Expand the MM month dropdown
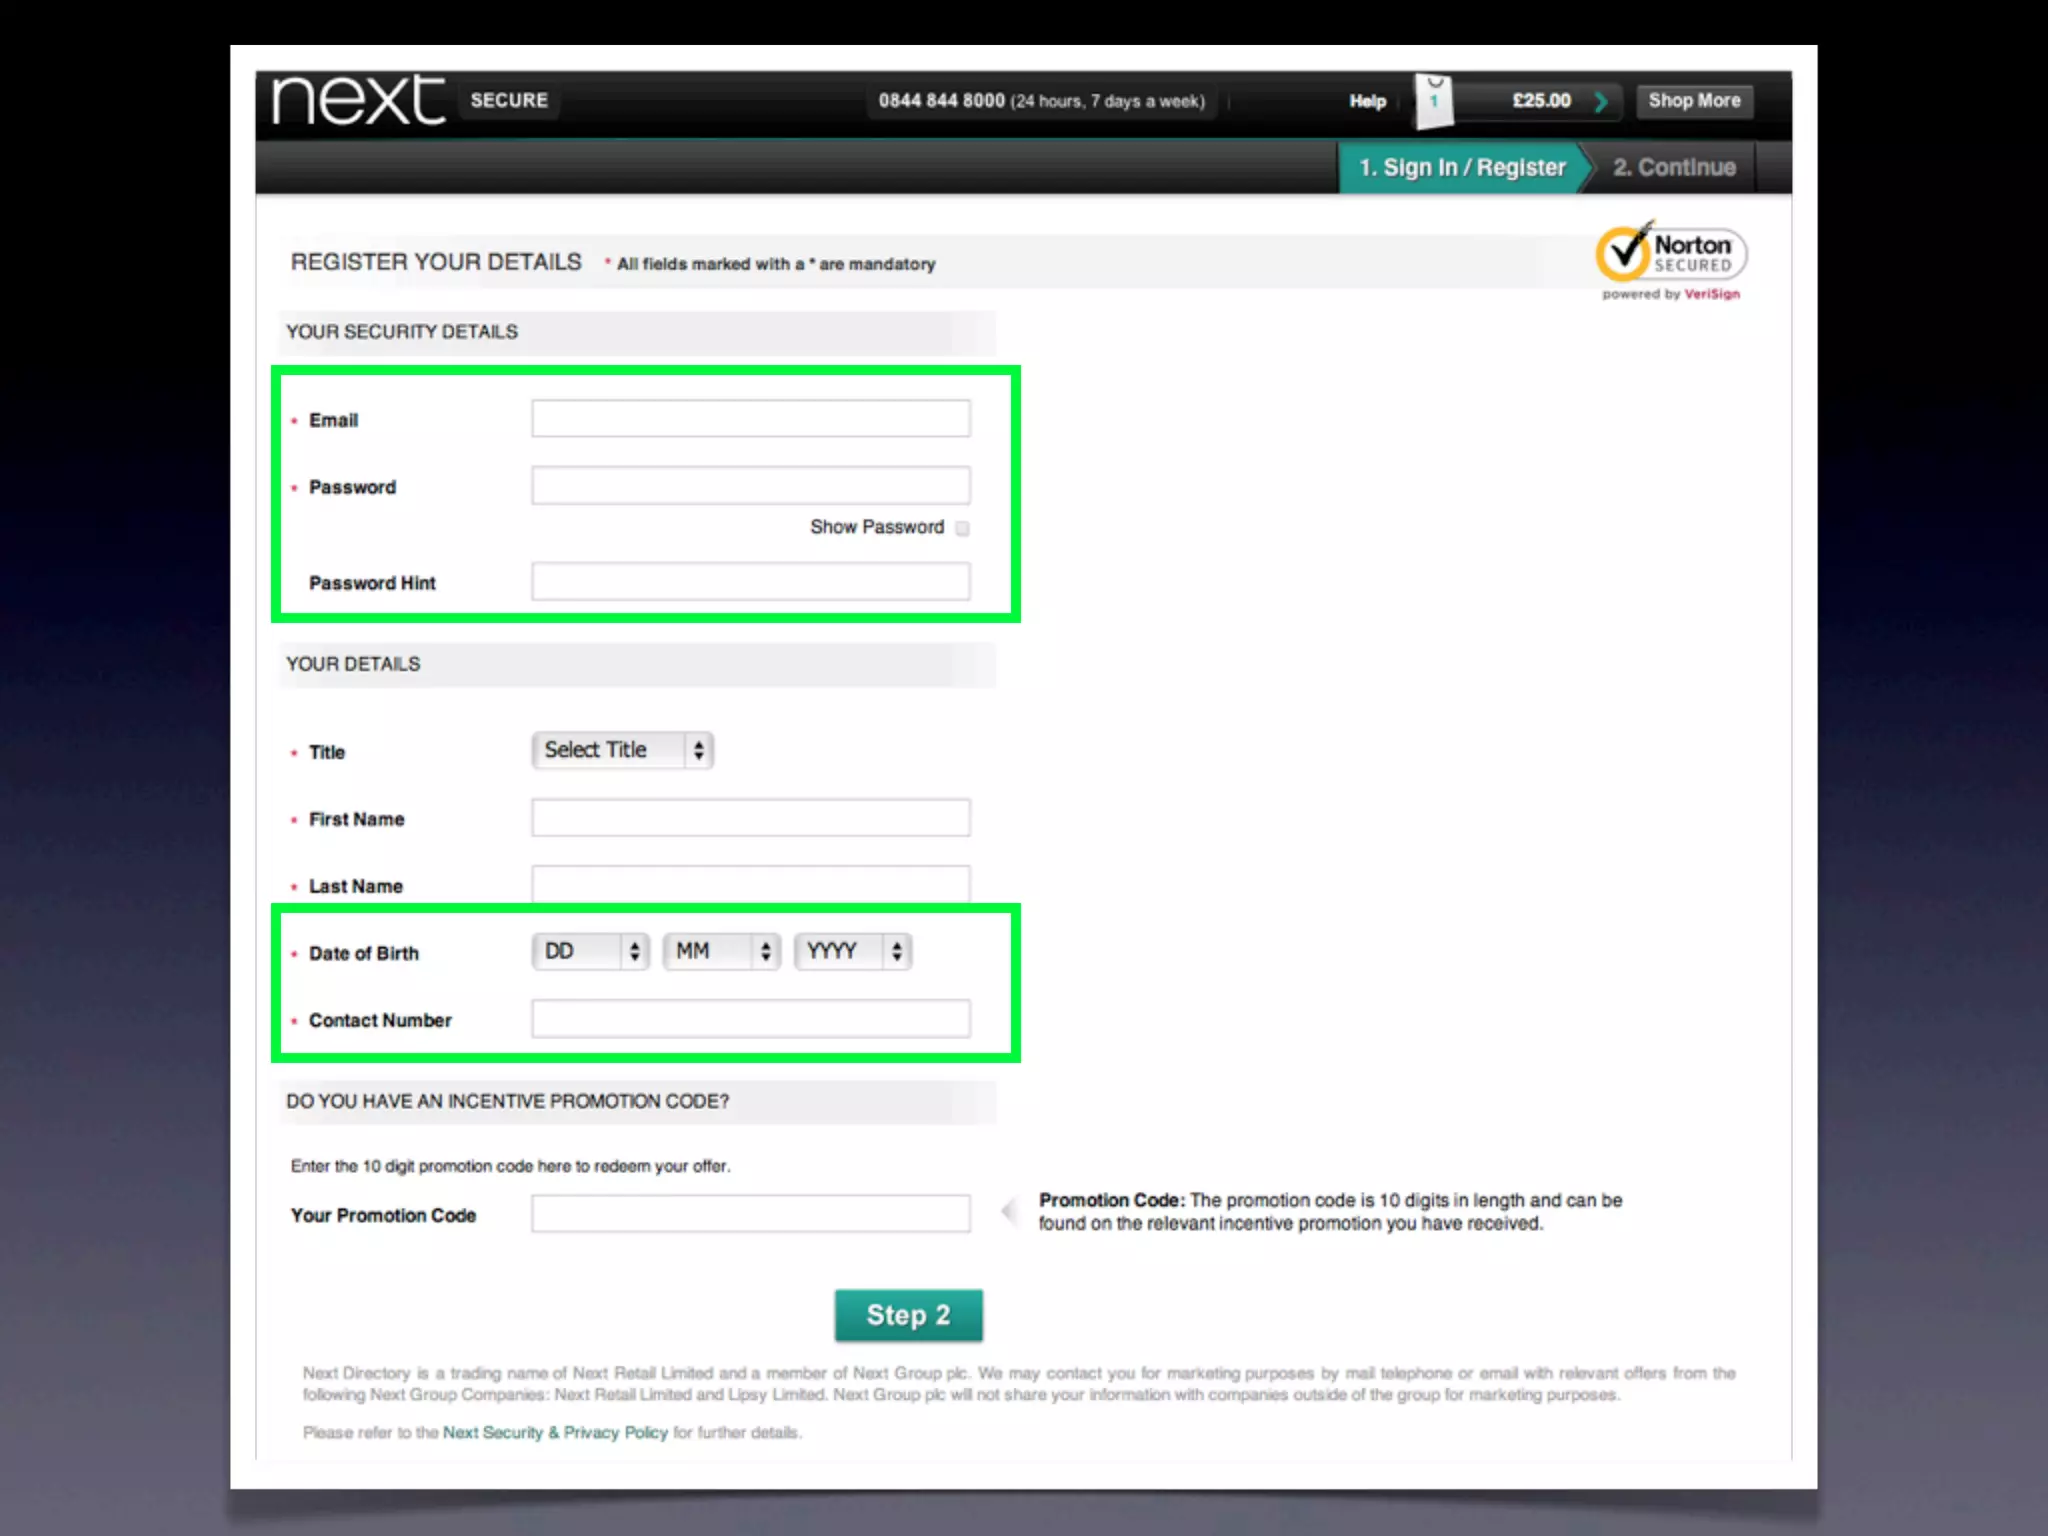The width and height of the screenshot is (2048, 1536). click(721, 951)
